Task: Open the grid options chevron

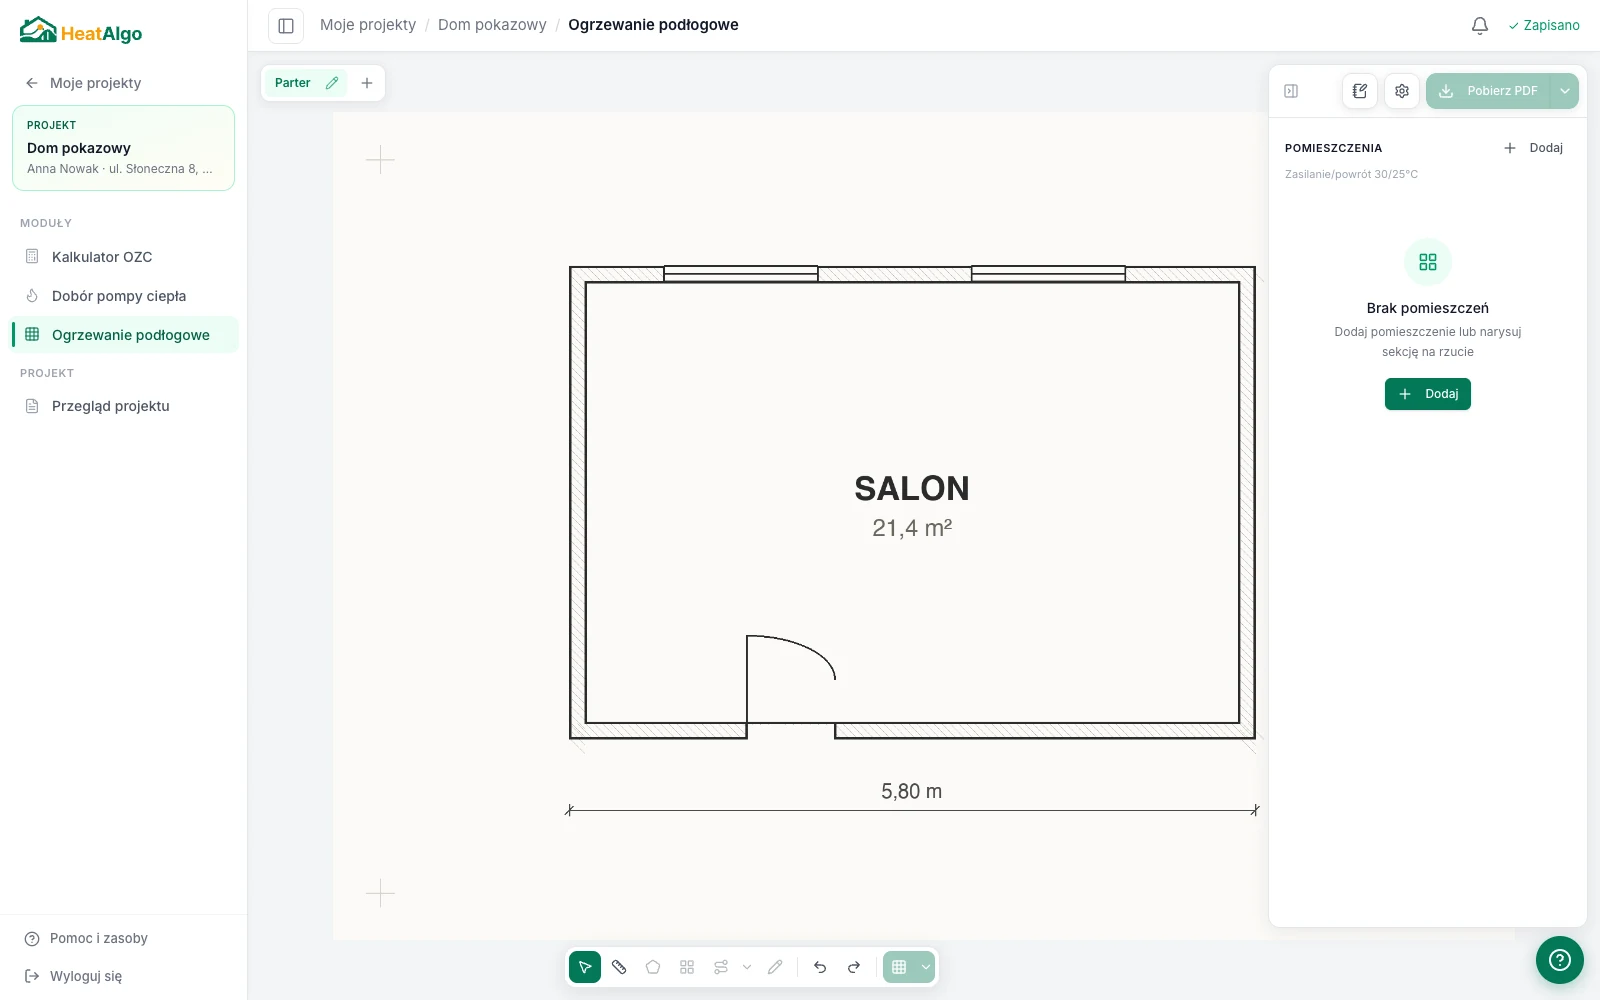Action: click(x=926, y=967)
